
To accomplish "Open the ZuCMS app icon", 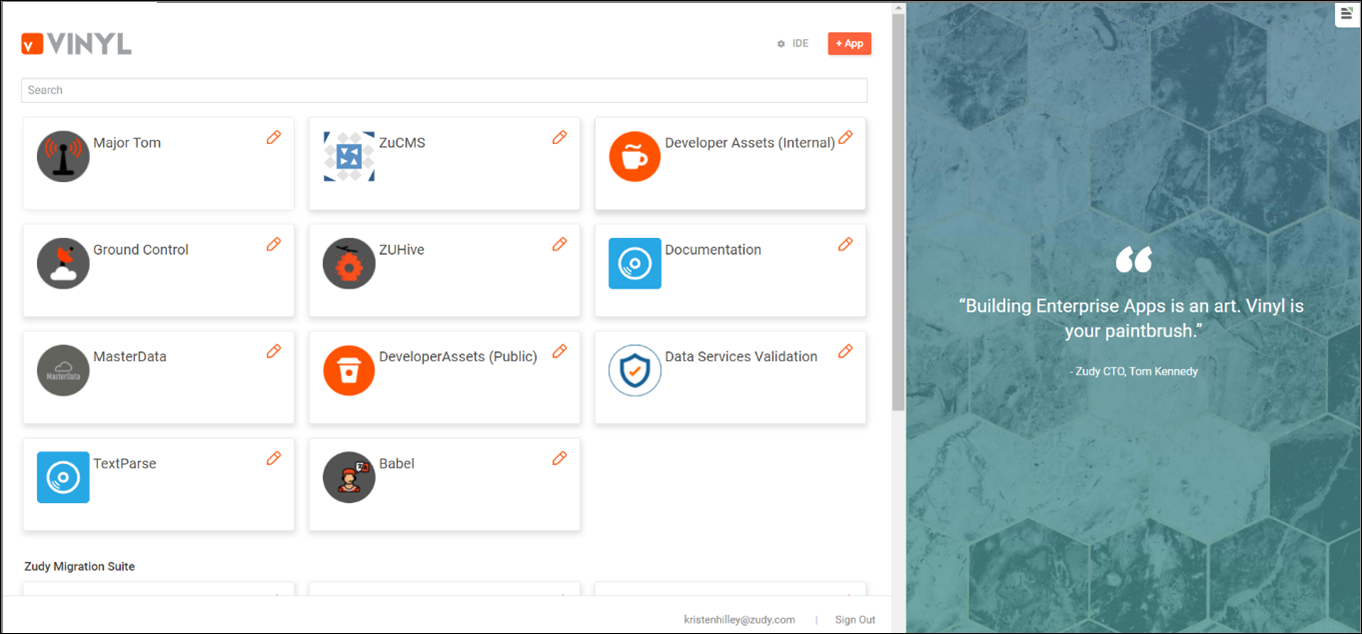I will (349, 157).
